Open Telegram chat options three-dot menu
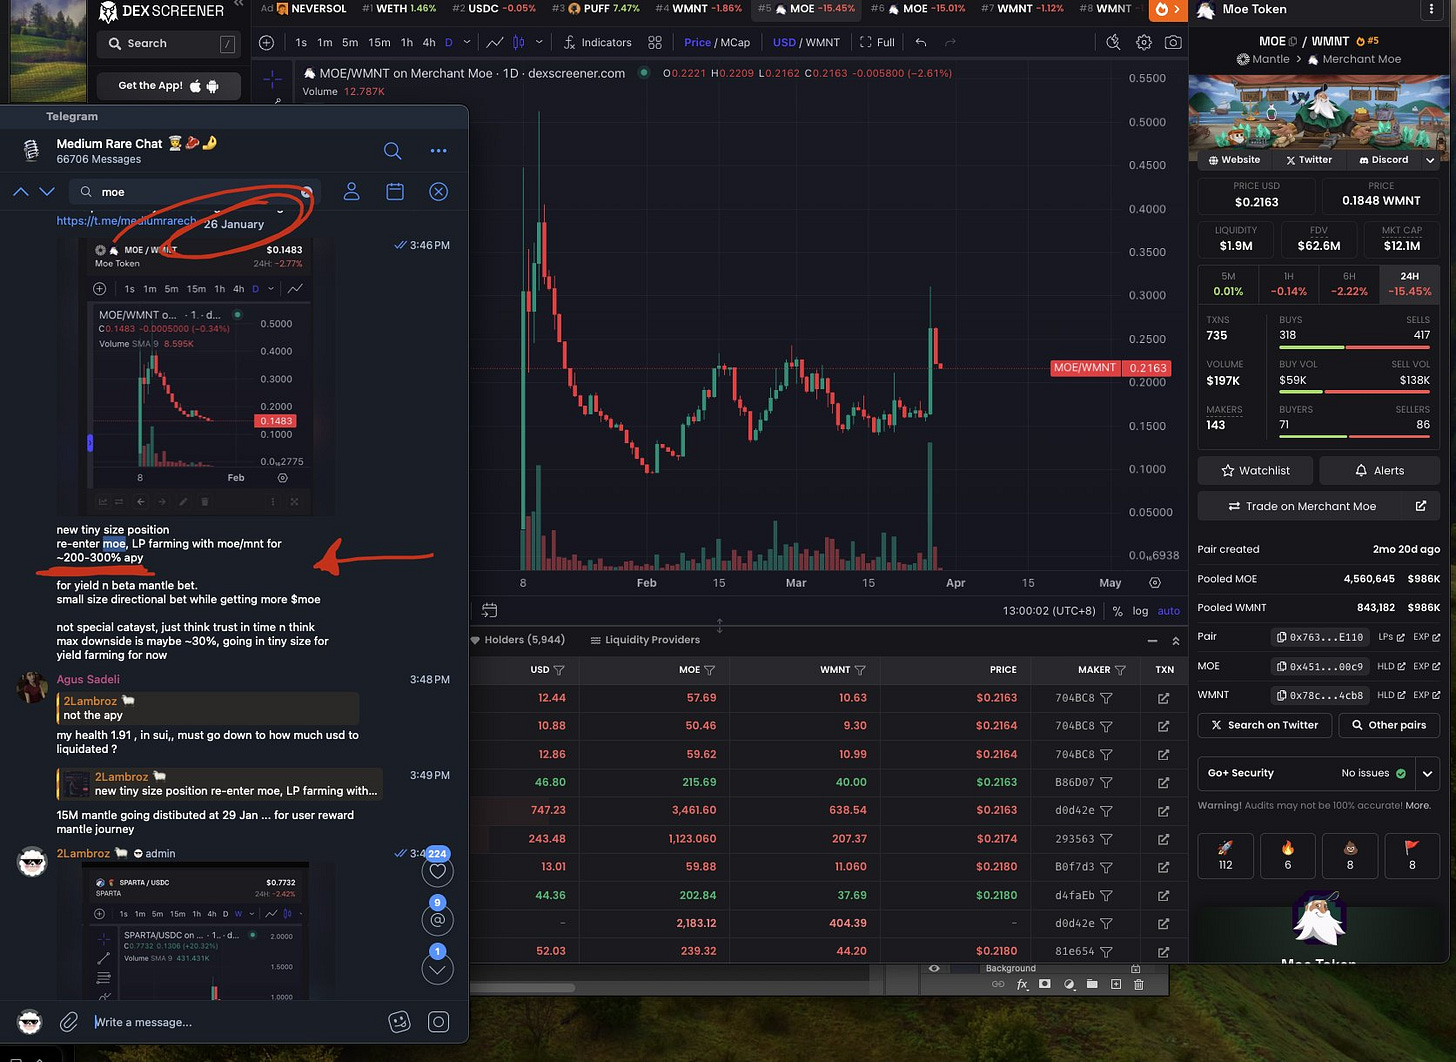 (438, 151)
